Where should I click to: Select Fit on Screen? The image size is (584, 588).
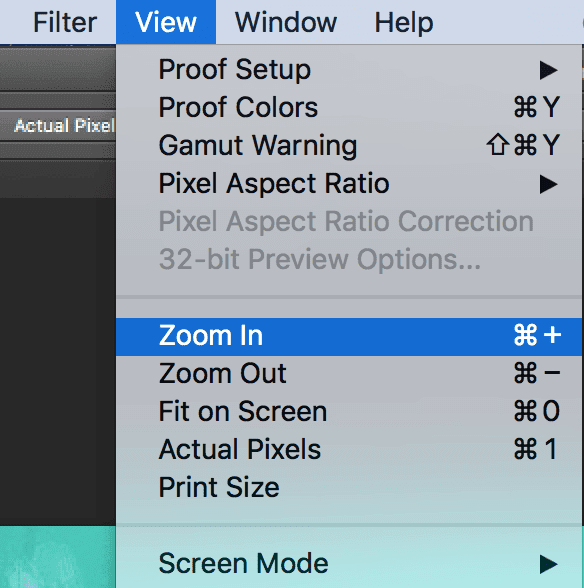(349, 412)
